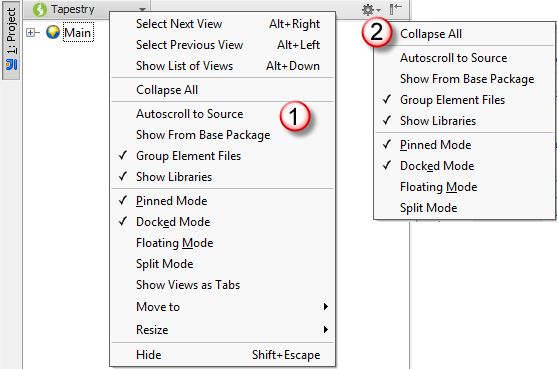Image resolution: width=558 pixels, height=369 pixels.
Task: Expand the Main tree node
Action: pyautogui.click(x=31, y=33)
